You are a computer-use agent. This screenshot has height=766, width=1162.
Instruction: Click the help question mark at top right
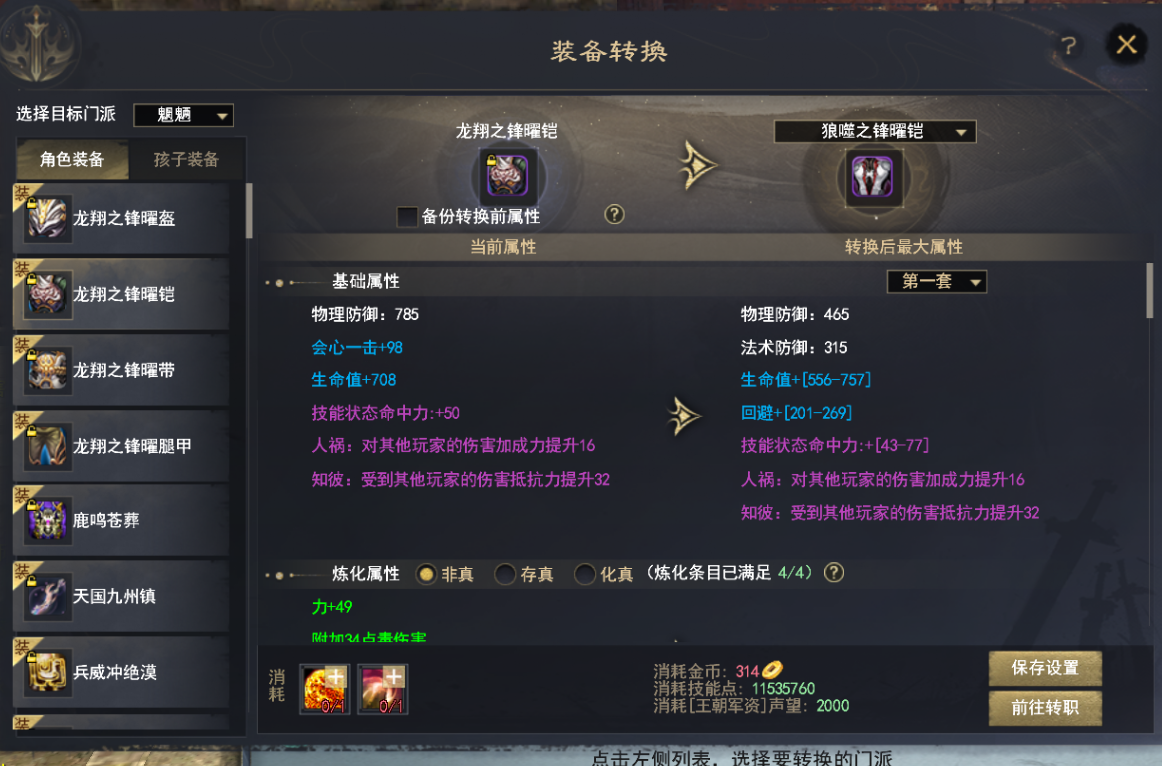(1069, 46)
